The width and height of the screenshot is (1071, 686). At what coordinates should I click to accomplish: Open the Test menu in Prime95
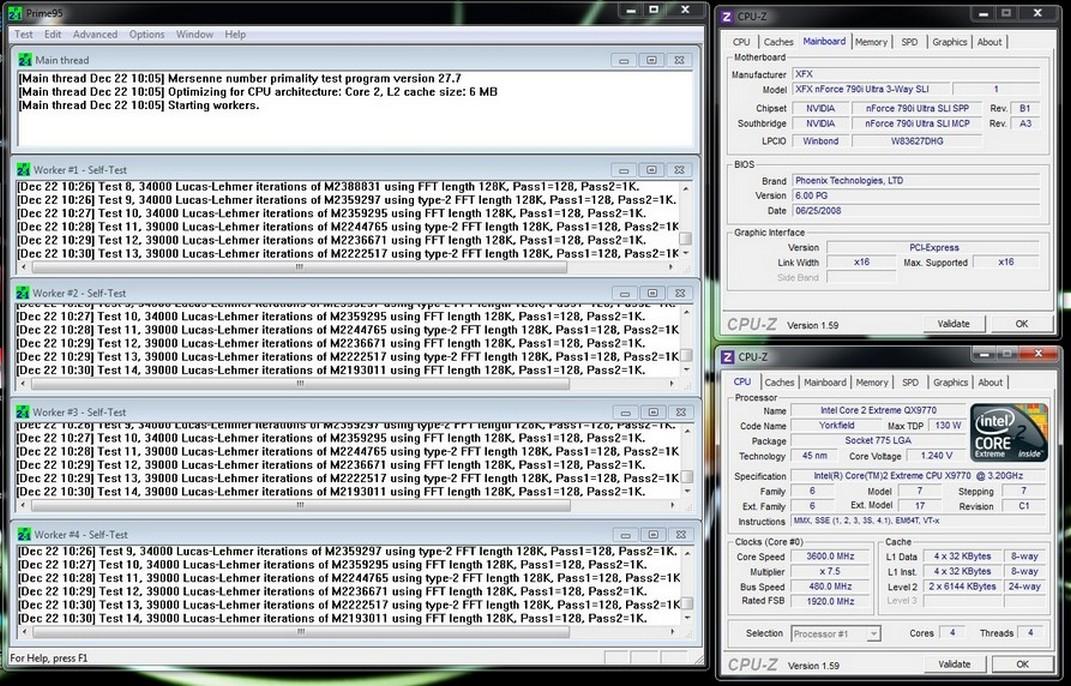(x=23, y=34)
